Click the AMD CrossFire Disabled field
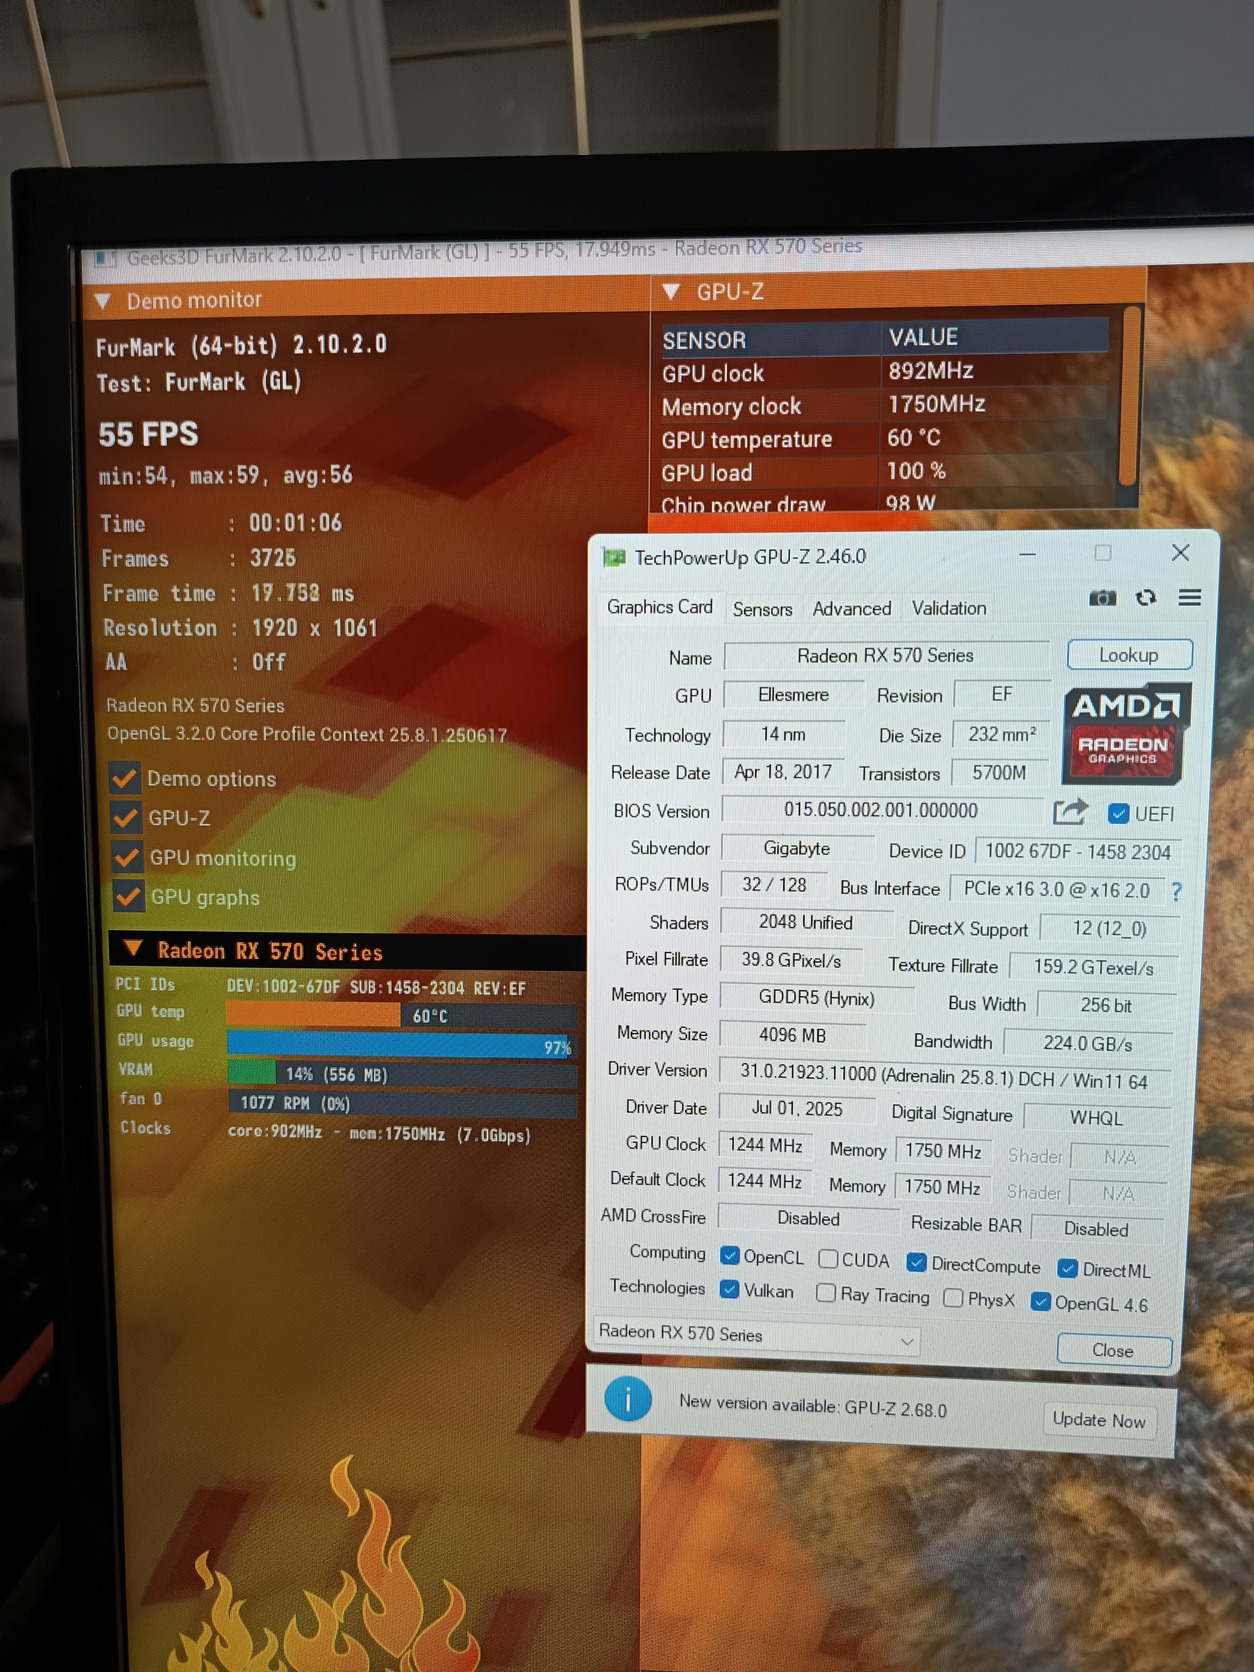The height and width of the screenshot is (1672, 1254). (x=808, y=1218)
